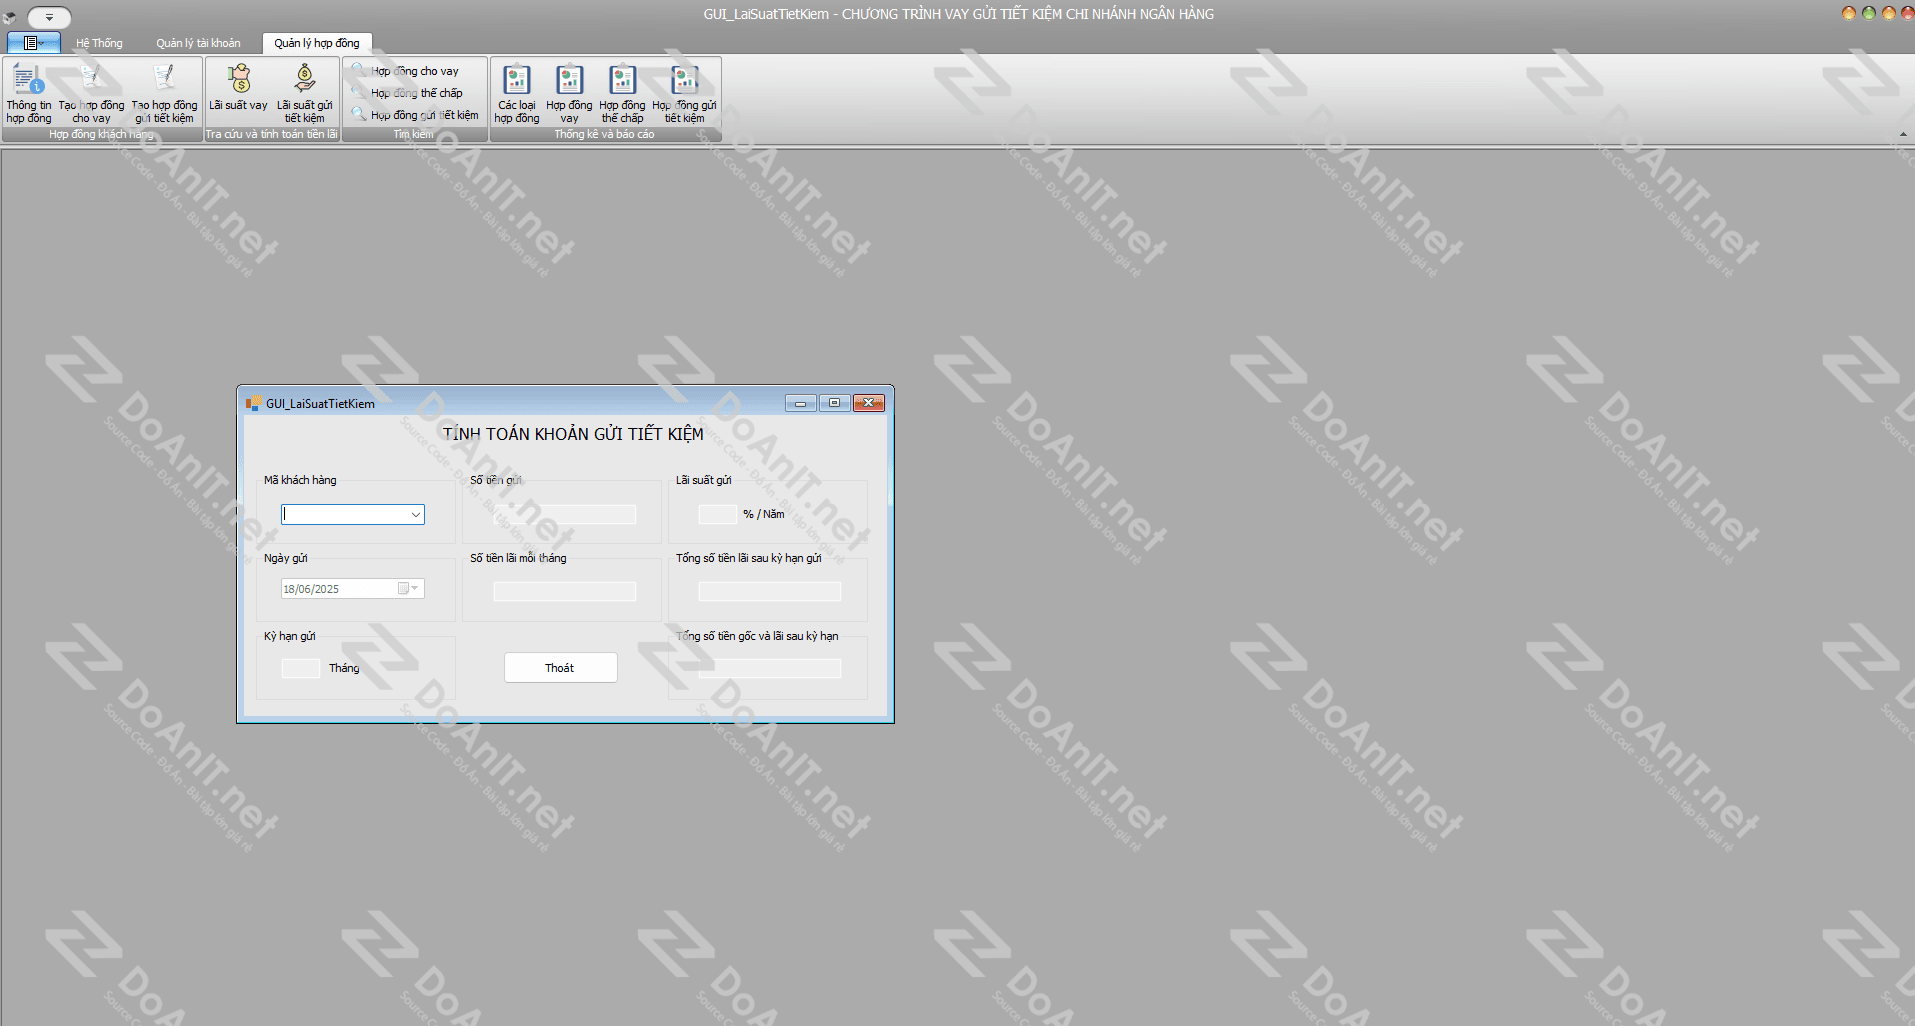Image resolution: width=1915 pixels, height=1026 pixels.
Task: Open Hợp đồng thế chấp report
Action: coord(622,93)
